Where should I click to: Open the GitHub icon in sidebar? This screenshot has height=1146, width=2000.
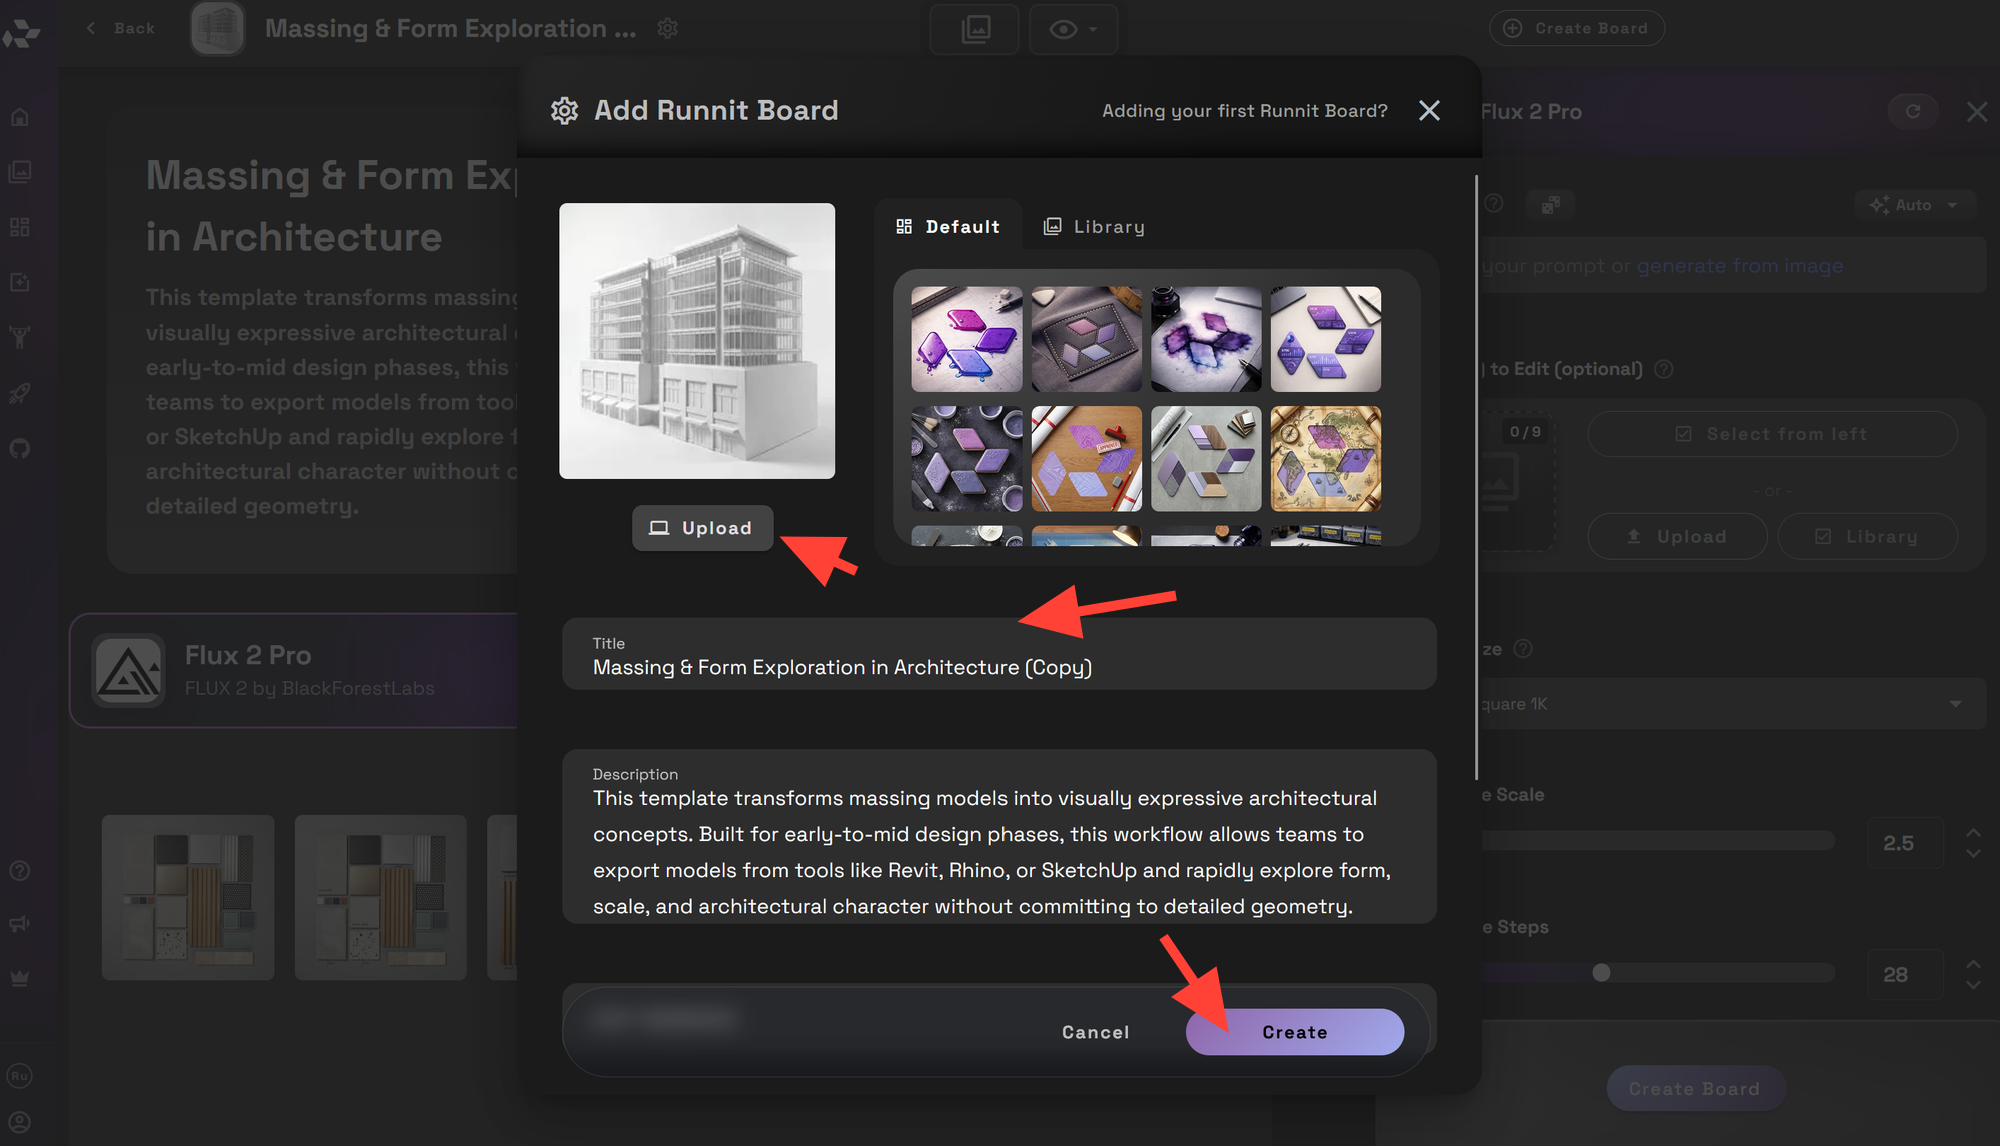coord(20,448)
